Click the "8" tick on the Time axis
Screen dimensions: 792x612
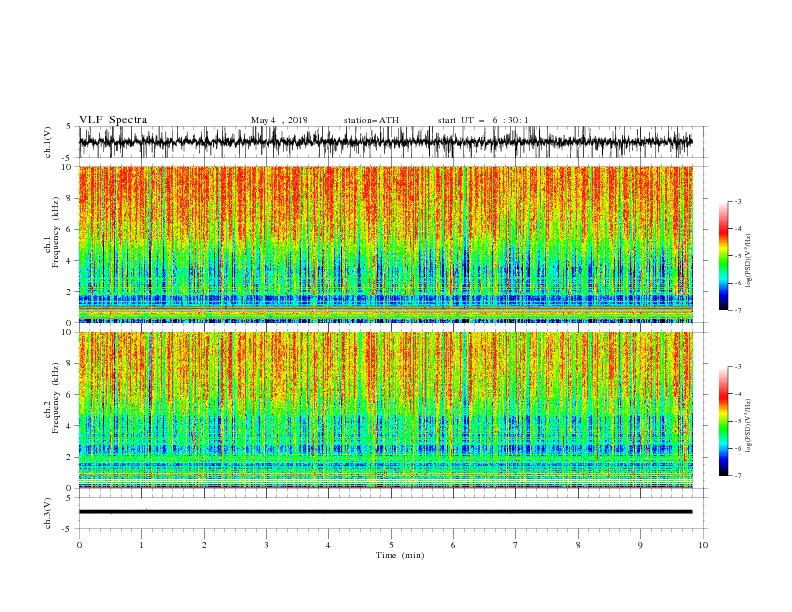(x=578, y=545)
